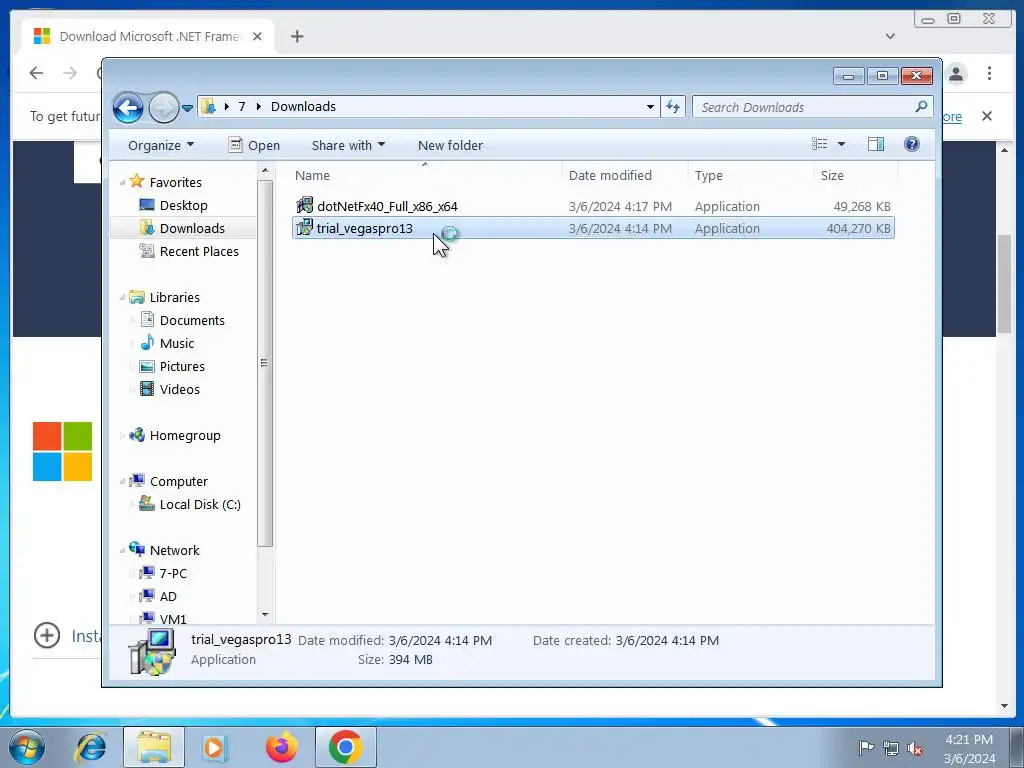Click Microsoft logo on web page
This screenshot has height=768, width=1024.
click(x=63, y=451)
